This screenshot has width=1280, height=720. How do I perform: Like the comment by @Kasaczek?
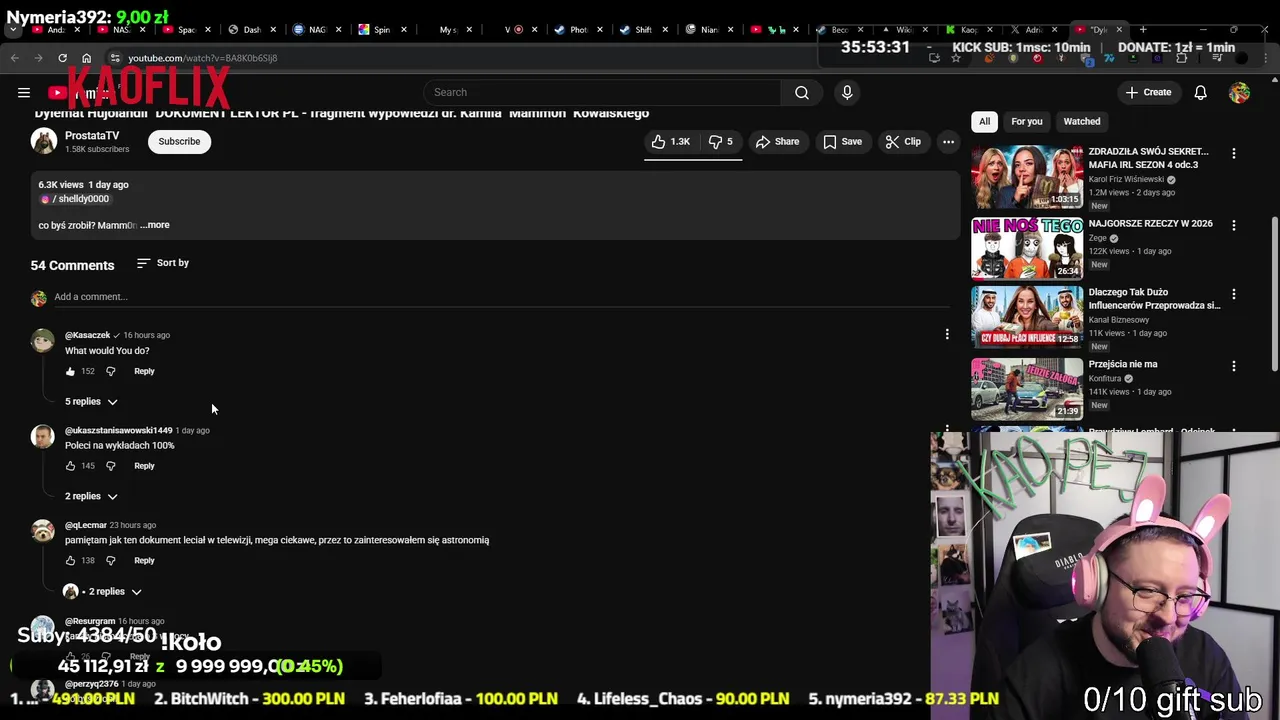tap(70, 371)
